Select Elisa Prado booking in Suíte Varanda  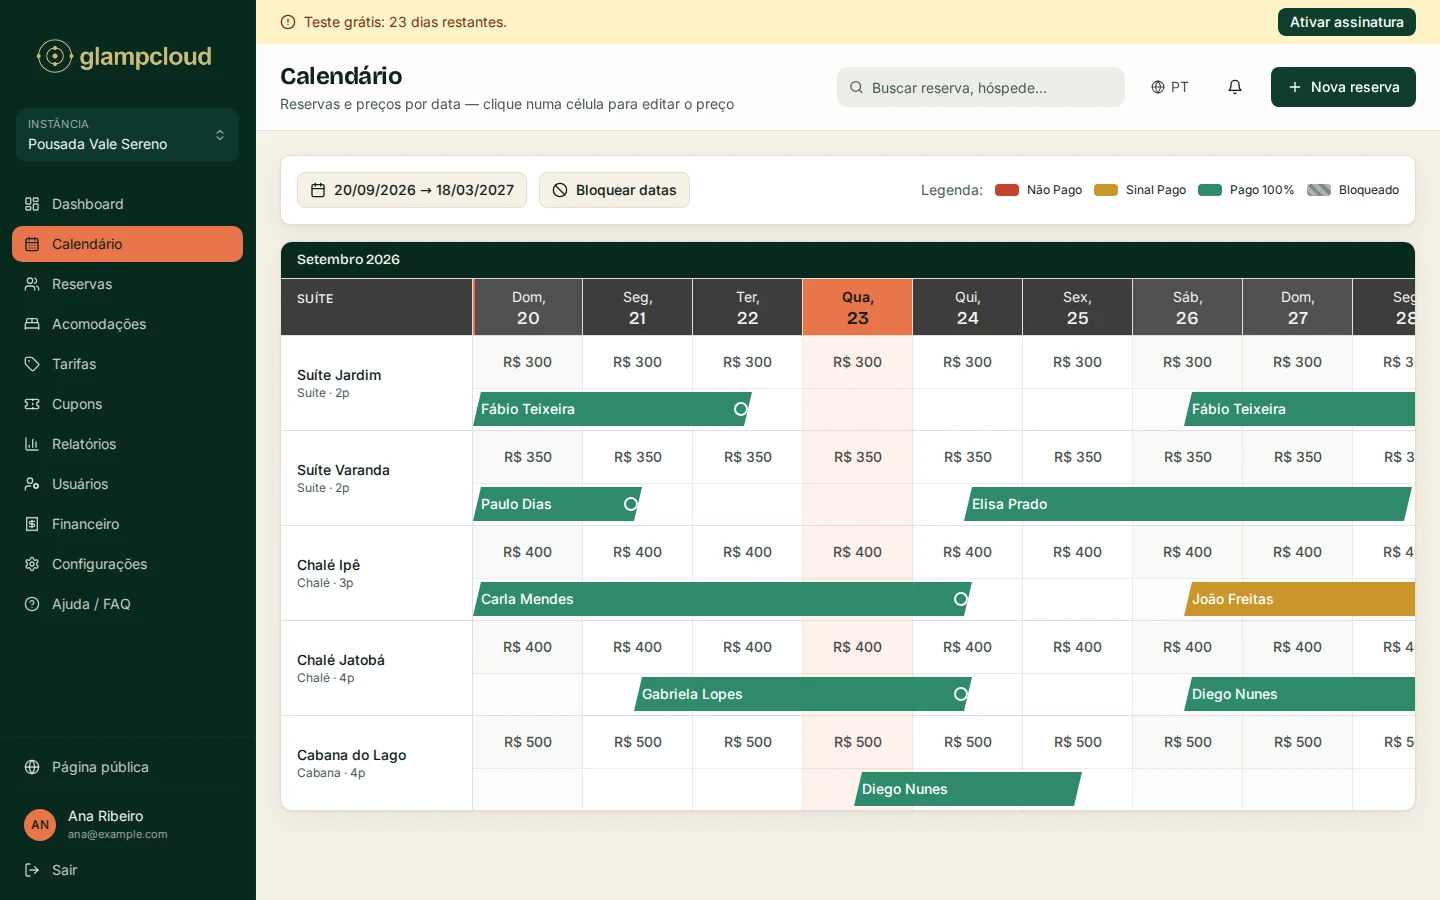tap(1188, 504)
